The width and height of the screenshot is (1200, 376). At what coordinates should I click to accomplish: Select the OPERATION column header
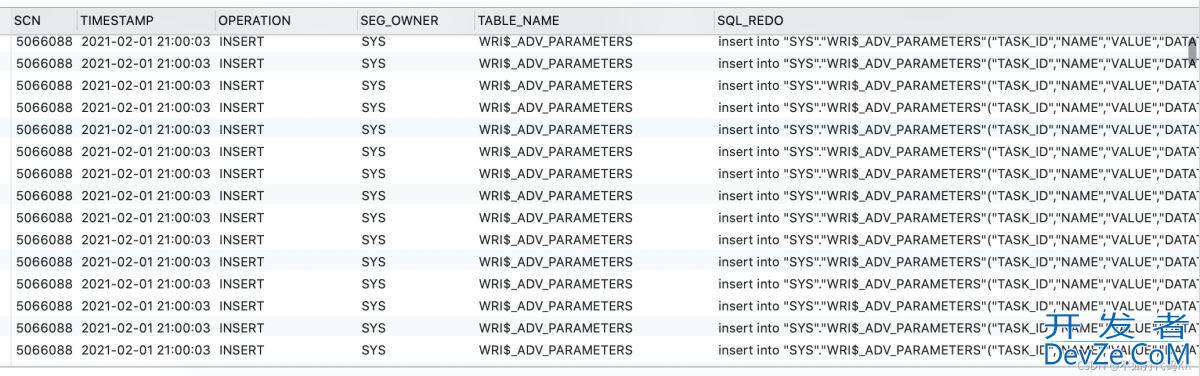pyautogui.click(x=285, y=20)
